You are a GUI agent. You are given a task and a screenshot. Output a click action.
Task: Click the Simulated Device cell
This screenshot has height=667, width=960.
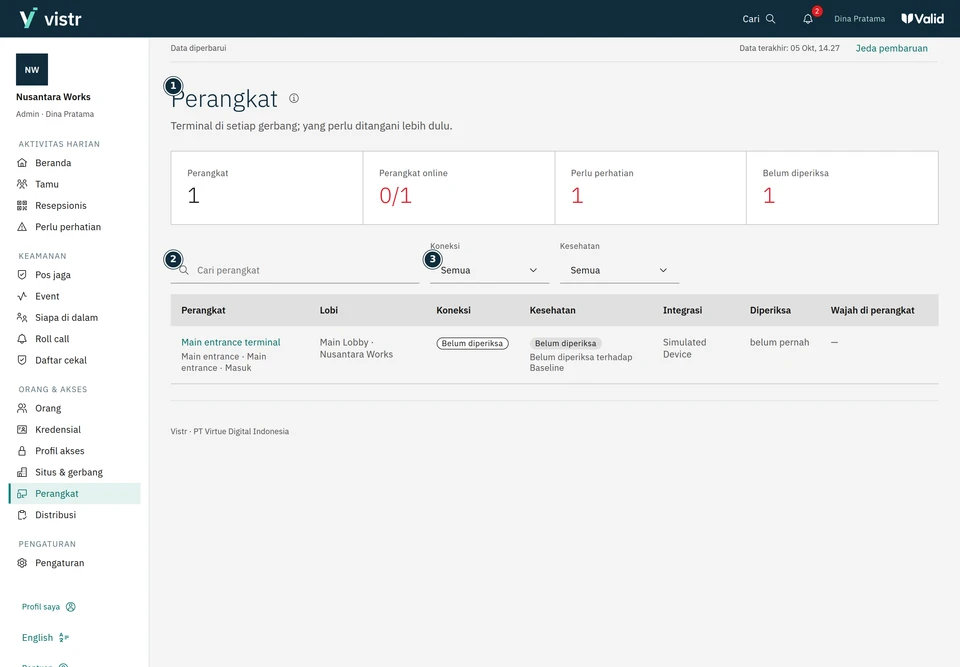coord(684,349)
